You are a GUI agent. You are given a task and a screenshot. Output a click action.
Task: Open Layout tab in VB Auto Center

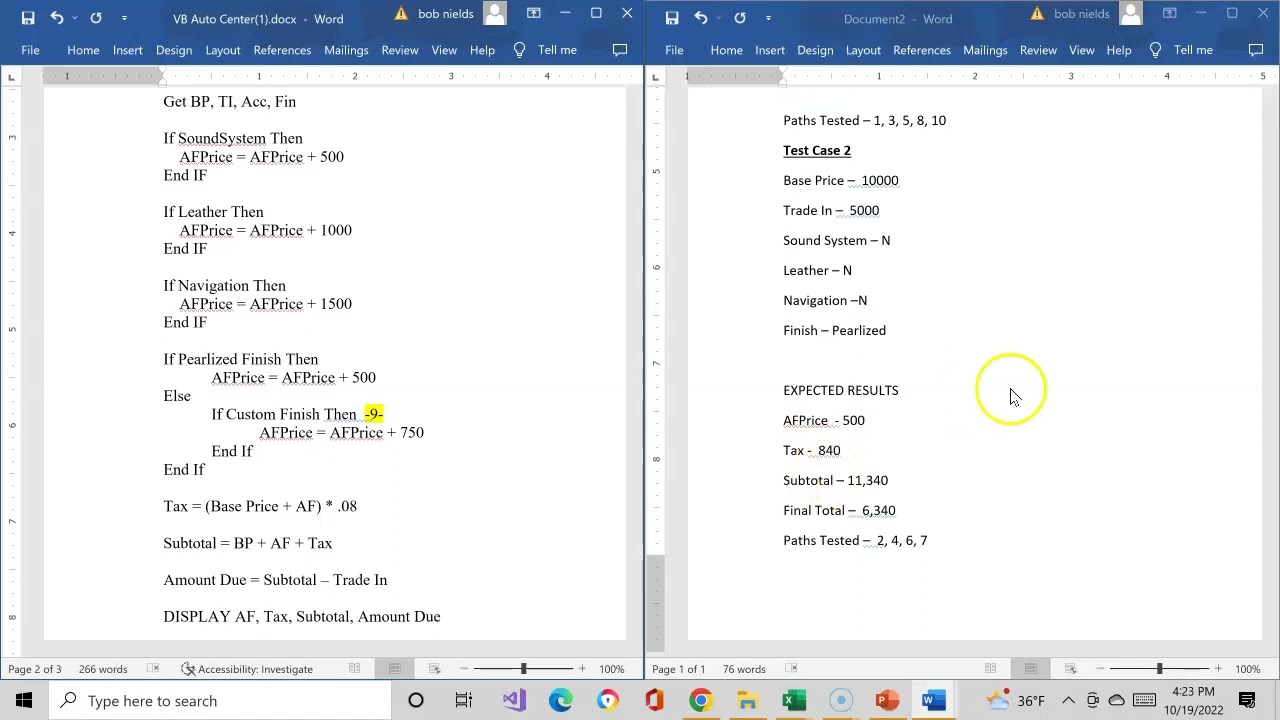click(223, 50)
